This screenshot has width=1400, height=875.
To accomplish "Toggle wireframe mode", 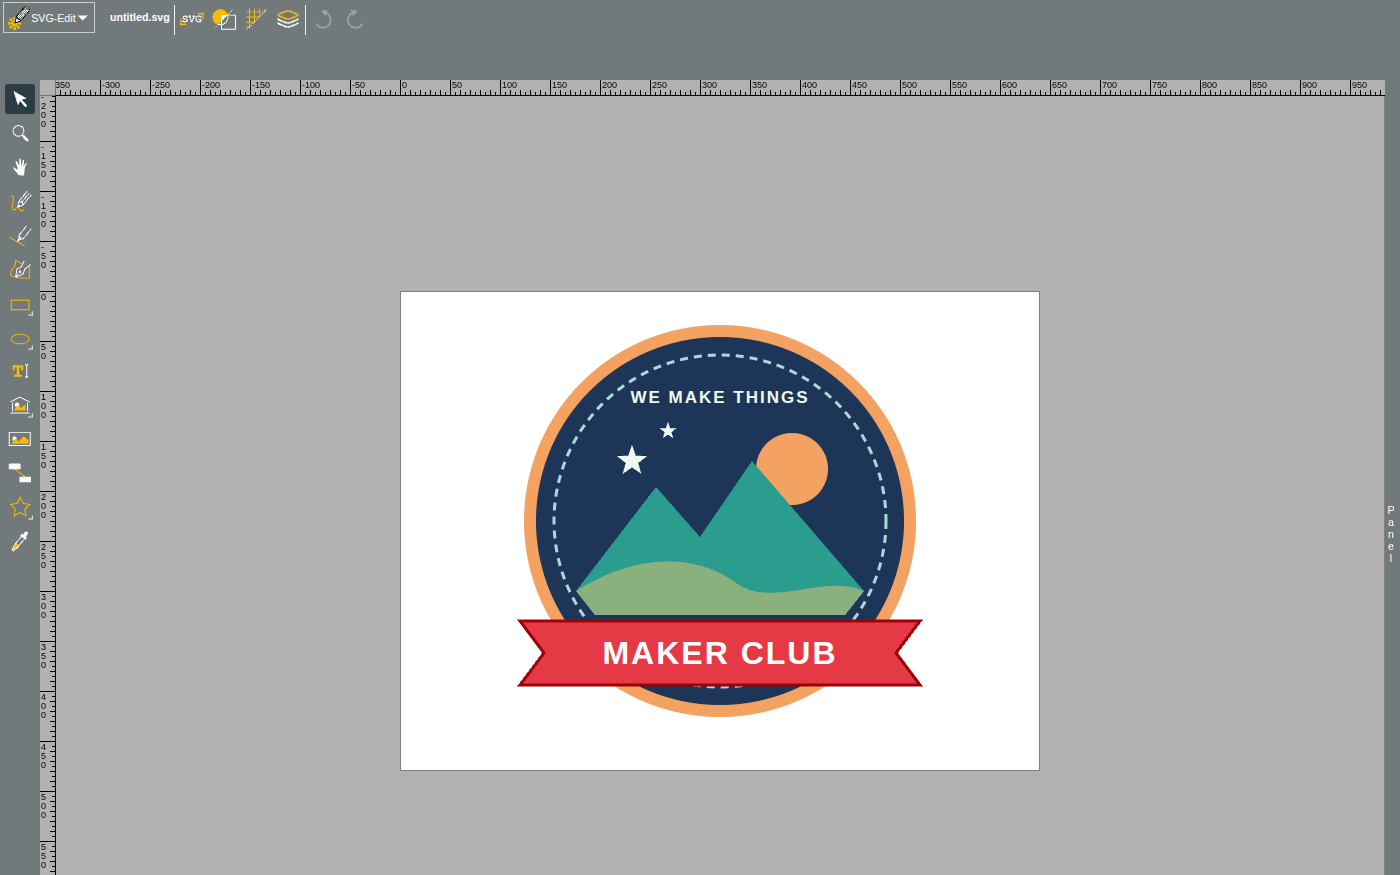I will 224,19.
